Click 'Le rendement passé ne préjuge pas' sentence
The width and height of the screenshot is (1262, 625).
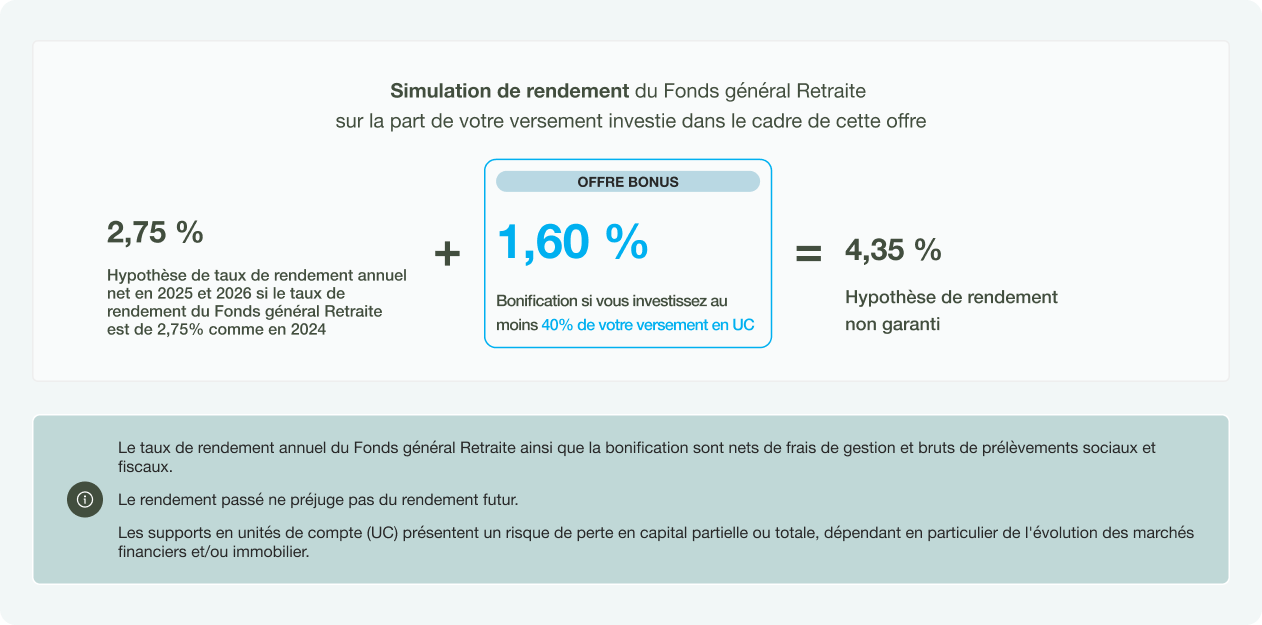click(x=318, y=499)
